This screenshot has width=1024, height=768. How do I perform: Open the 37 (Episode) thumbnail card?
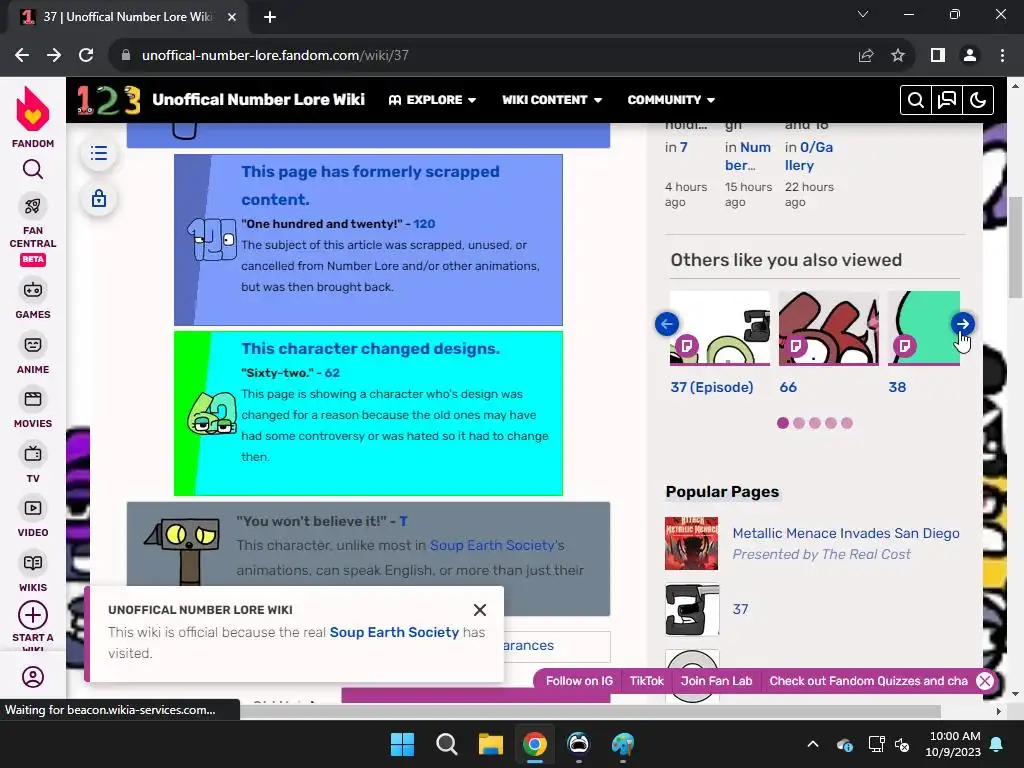point(720,328)
